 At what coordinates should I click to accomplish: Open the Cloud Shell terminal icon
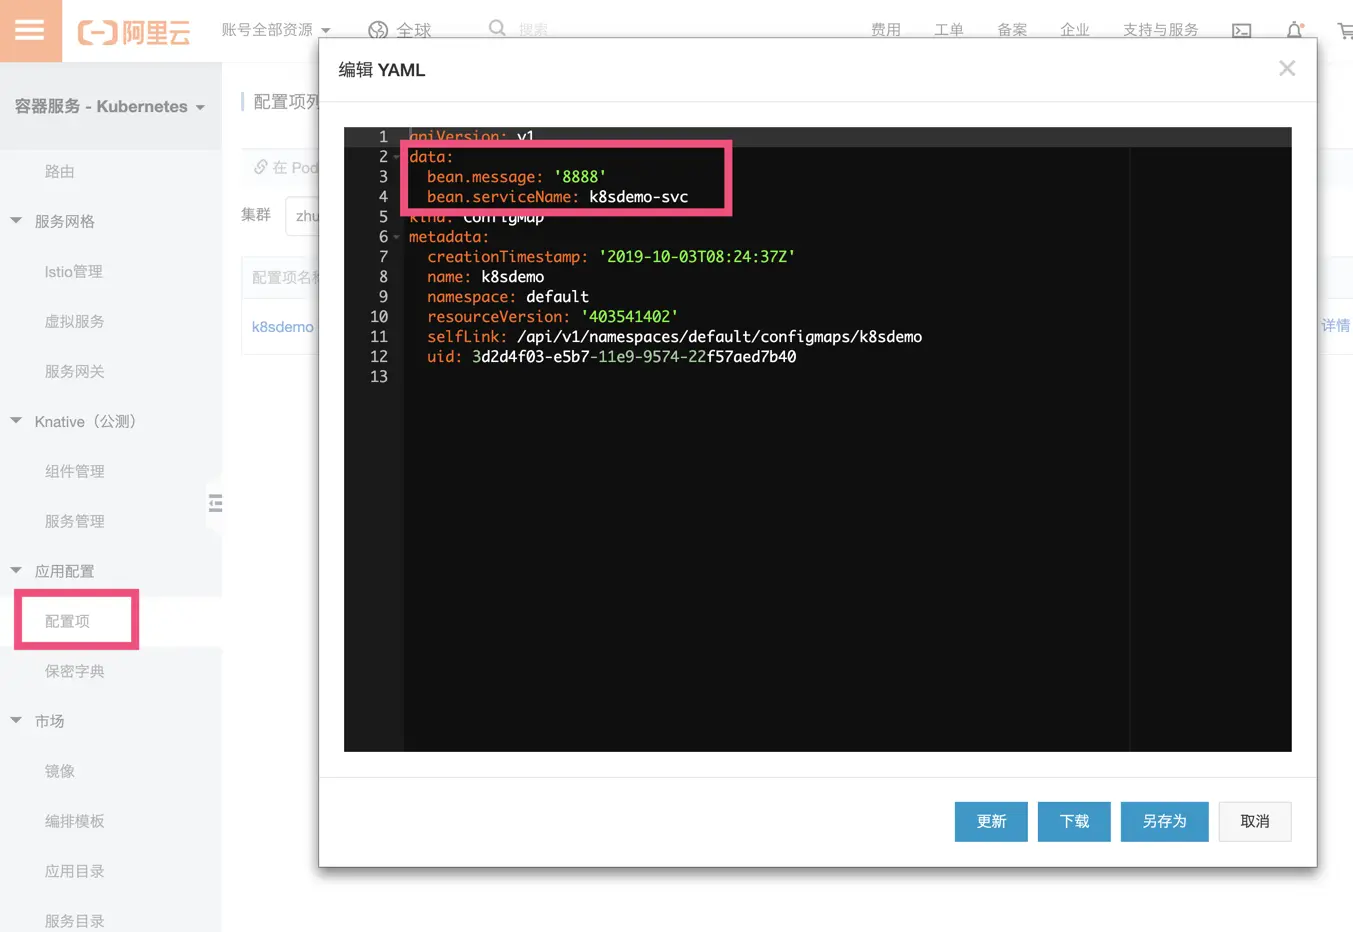pos(1241,31)
